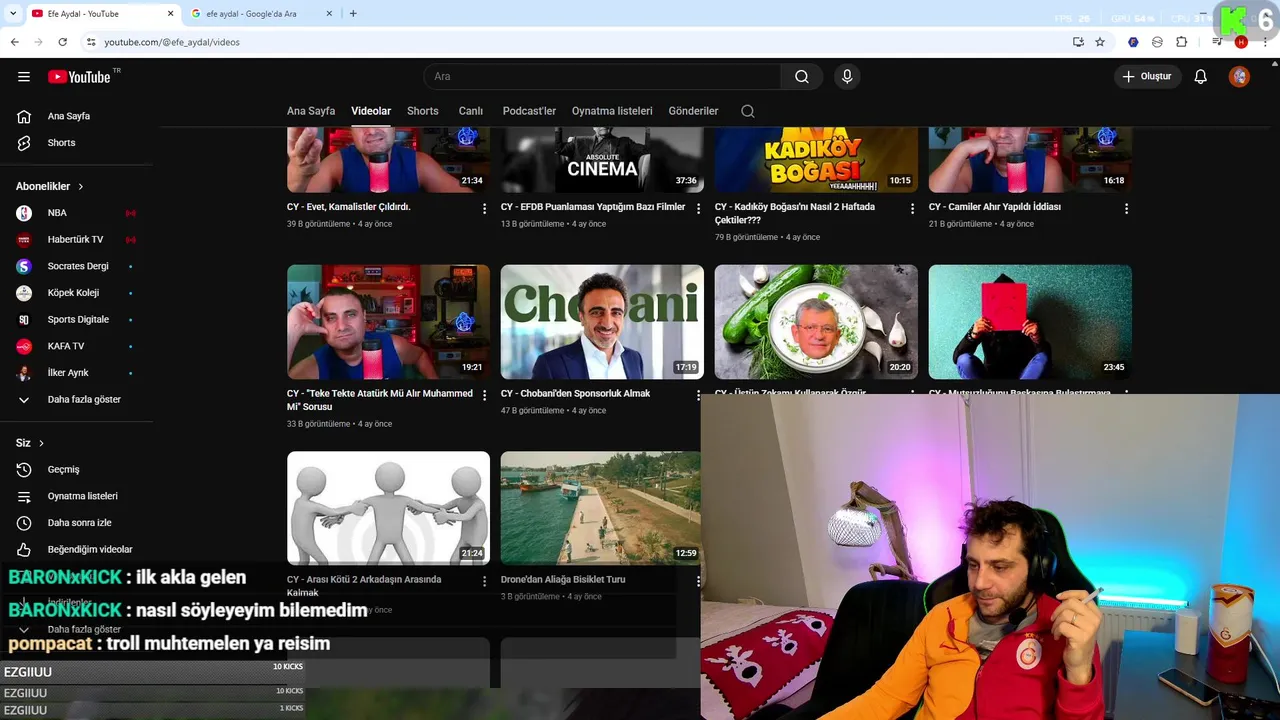Open Daha sonra izle list
Screen dimensions: 1280x720
tap(77, 523)
